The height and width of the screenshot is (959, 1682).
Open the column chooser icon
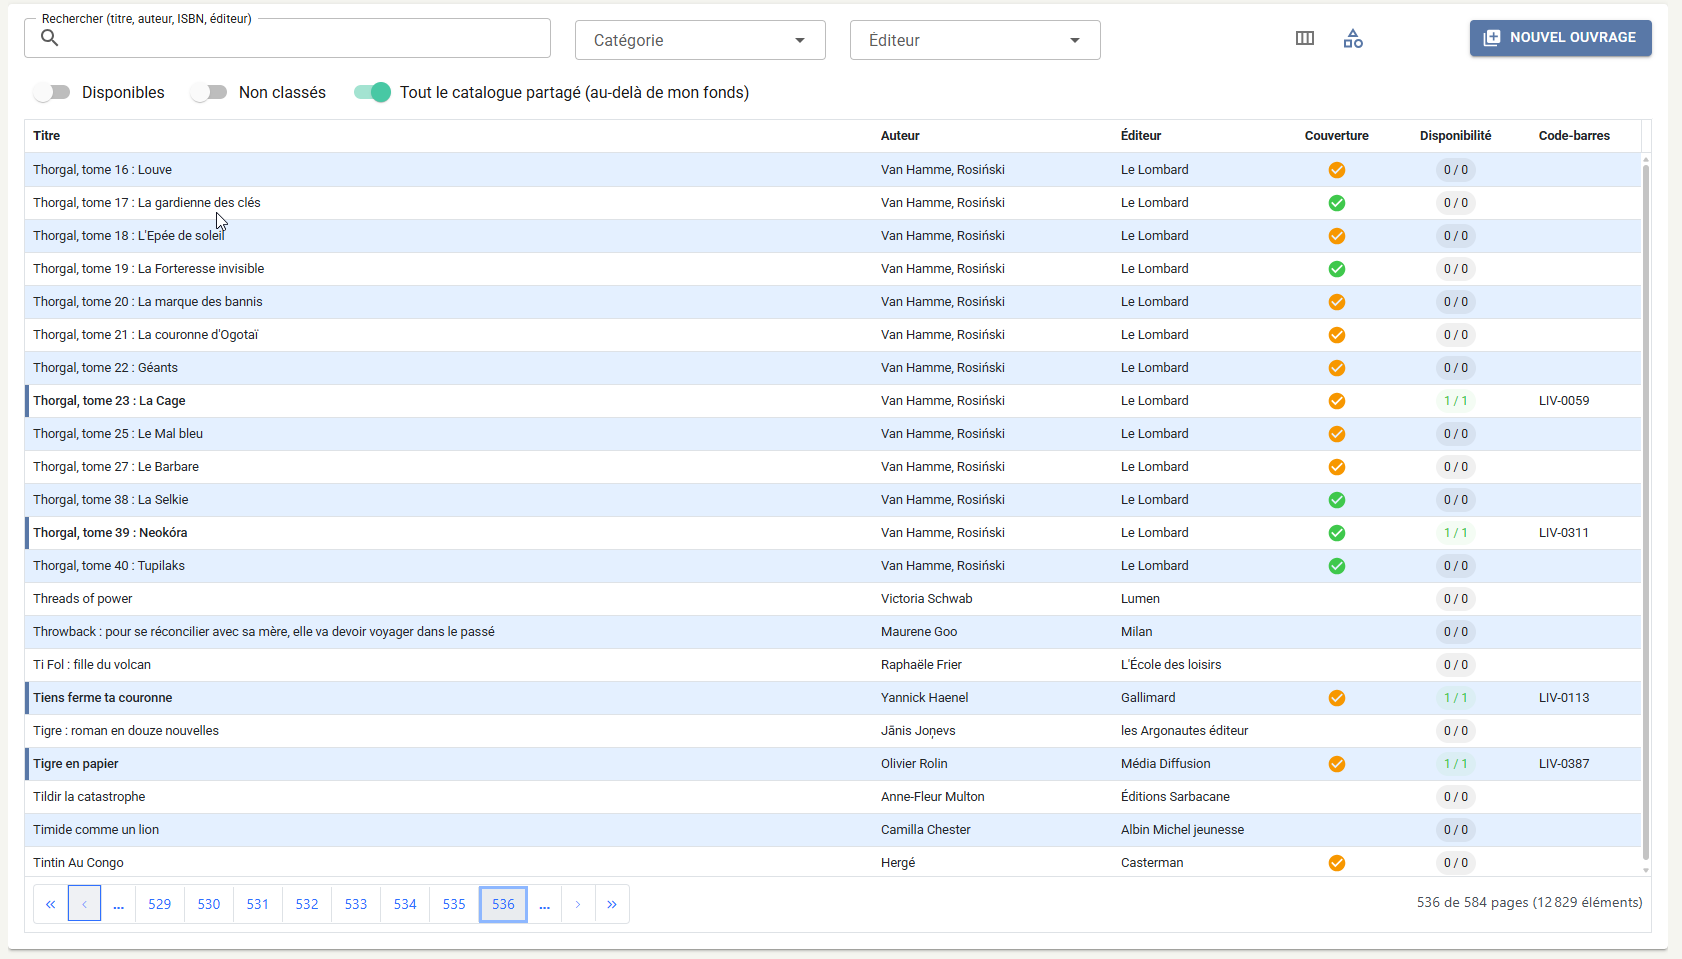[x=1305, y=38]
